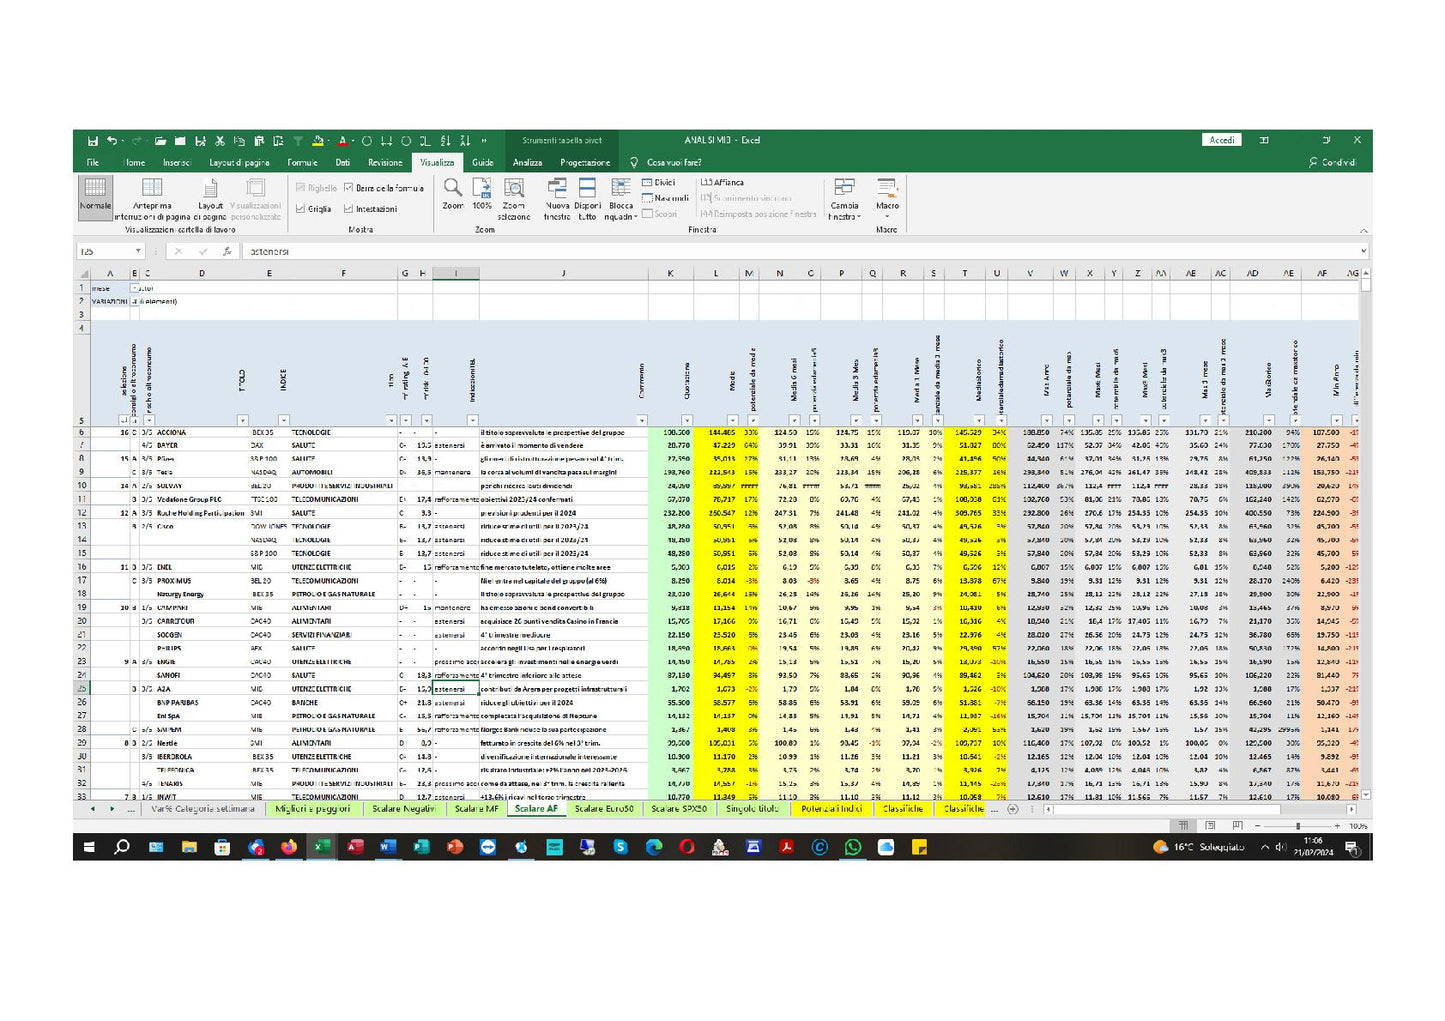The image size is (1445, 1021).
Task: Select the cell containing ACCIONA
Action: tap(200, 432)
